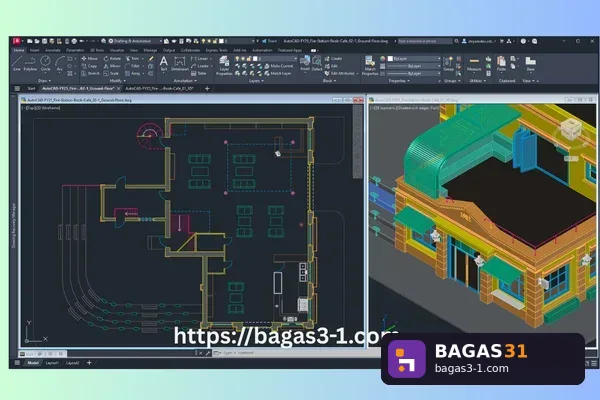
Task: Click Edit Attributes button
Action: point(339,73)
